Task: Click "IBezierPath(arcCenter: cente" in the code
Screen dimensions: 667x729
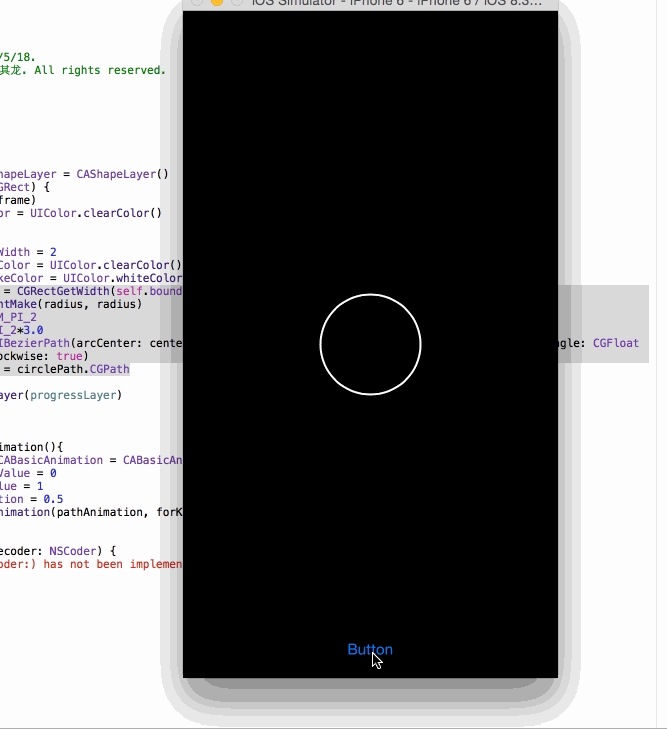Action: click(91, 344)
